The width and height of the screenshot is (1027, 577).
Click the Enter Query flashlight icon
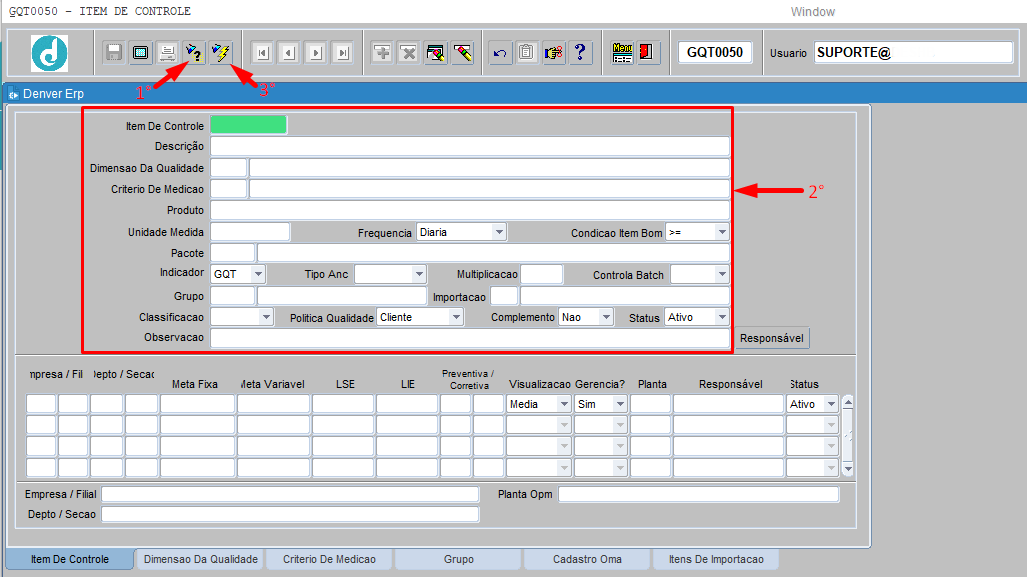(x=194, y=52)
